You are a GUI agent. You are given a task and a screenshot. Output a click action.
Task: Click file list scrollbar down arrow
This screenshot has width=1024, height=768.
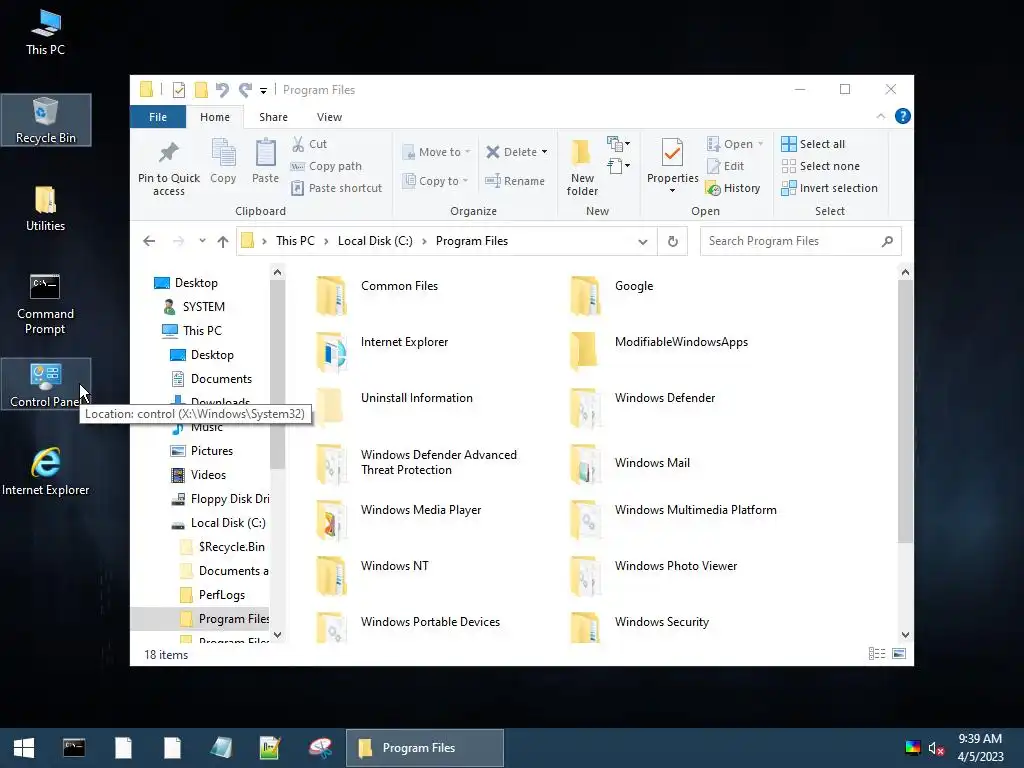pos(905,635)
